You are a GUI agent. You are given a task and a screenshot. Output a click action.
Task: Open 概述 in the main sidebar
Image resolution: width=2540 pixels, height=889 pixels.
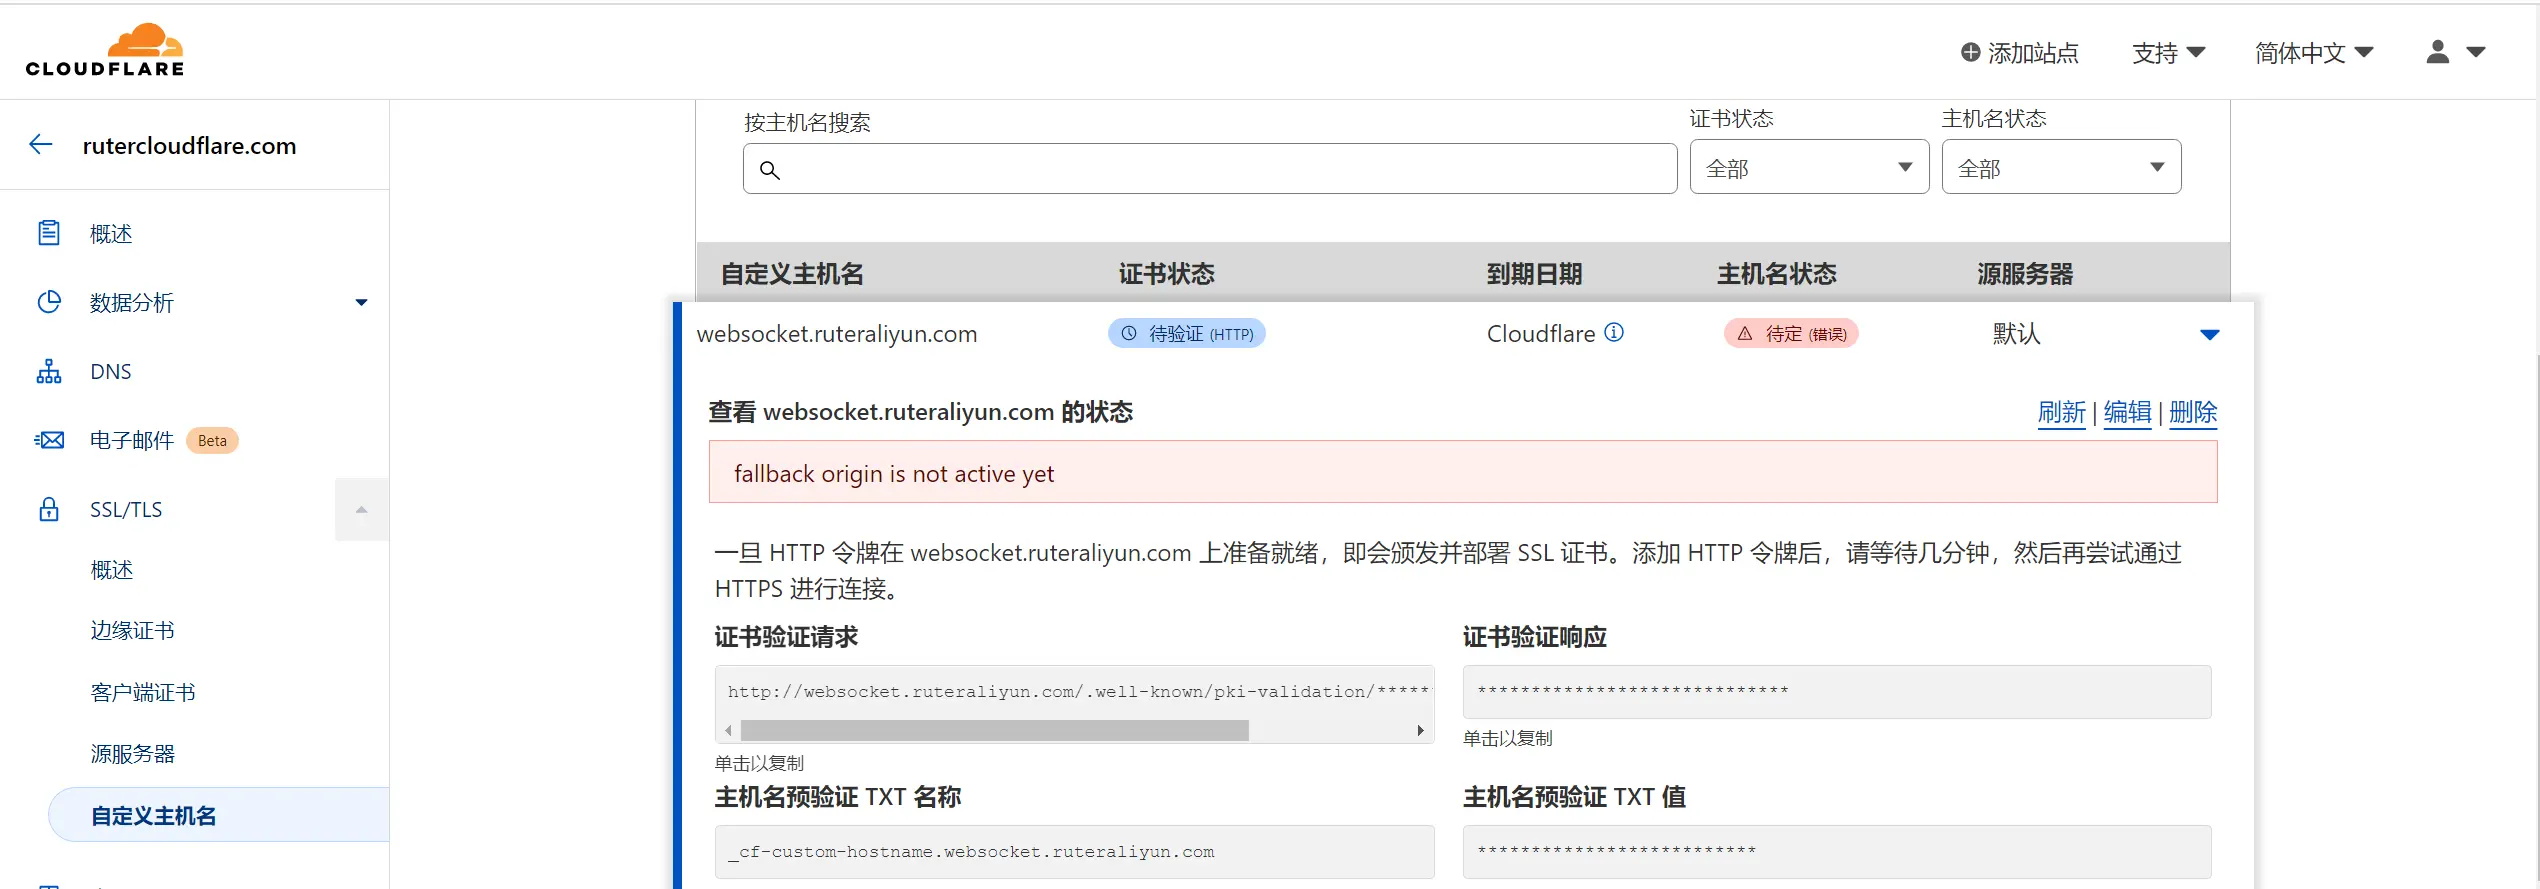(x=111, y=233)
